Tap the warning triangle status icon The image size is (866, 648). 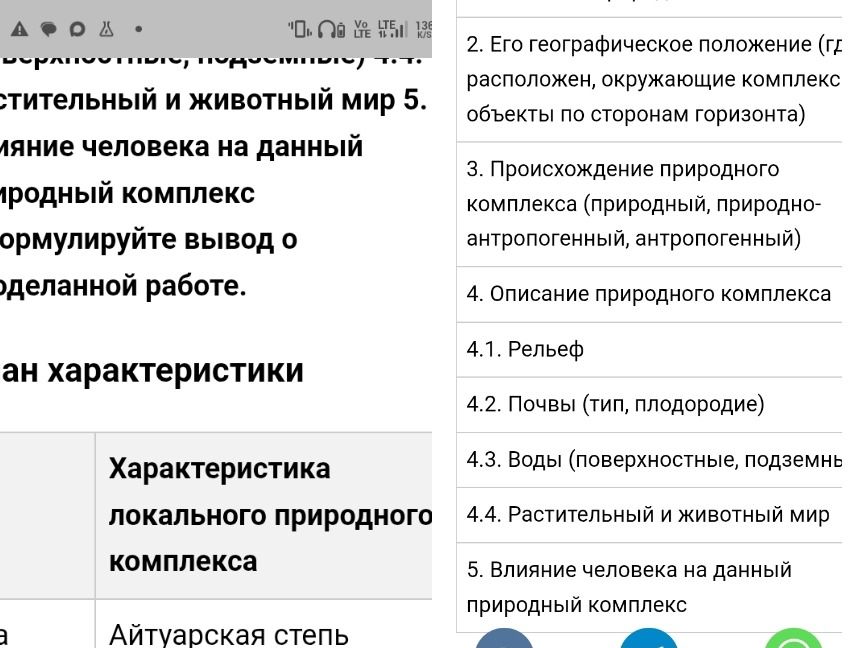coord(19,29)
